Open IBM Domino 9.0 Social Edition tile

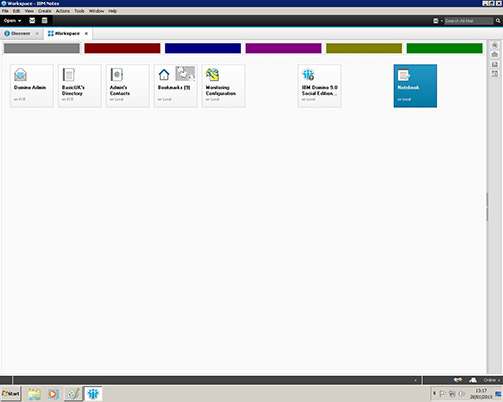point(319,86)
